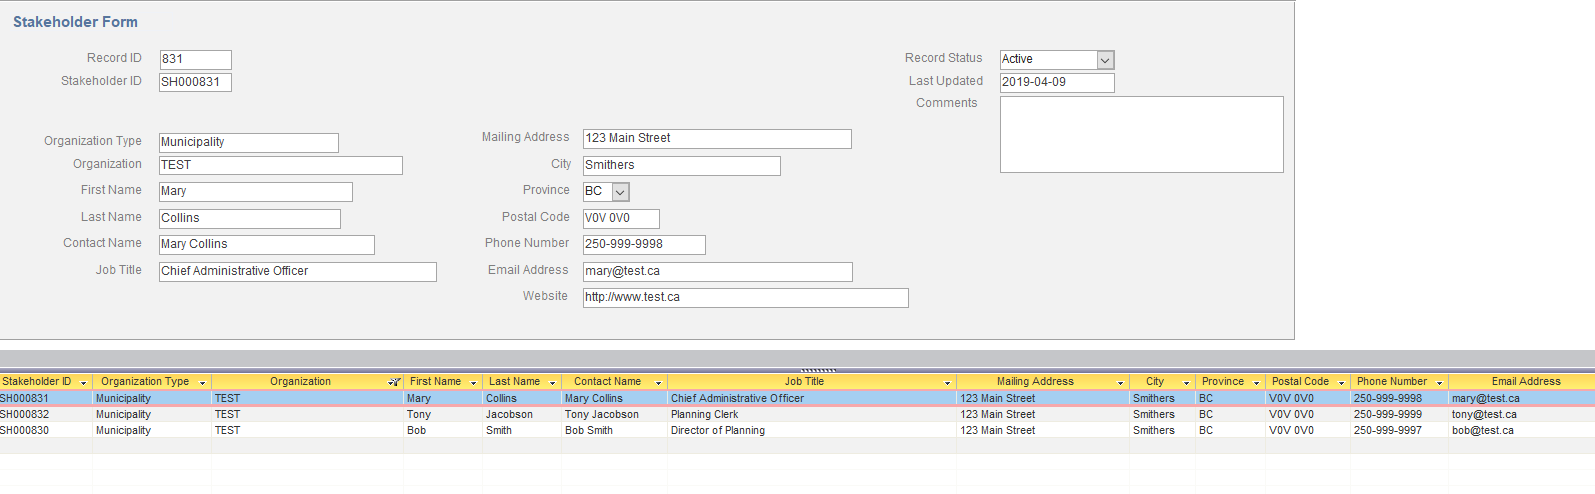The width and height of the screenshot is (1595, 494).
Task: Click the Bob first name cell
Action: click(443, 430)
